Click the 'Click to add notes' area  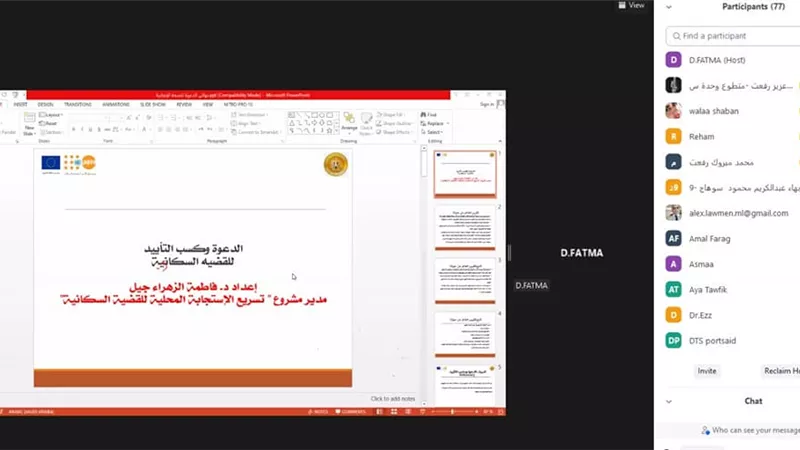[392, 398]
